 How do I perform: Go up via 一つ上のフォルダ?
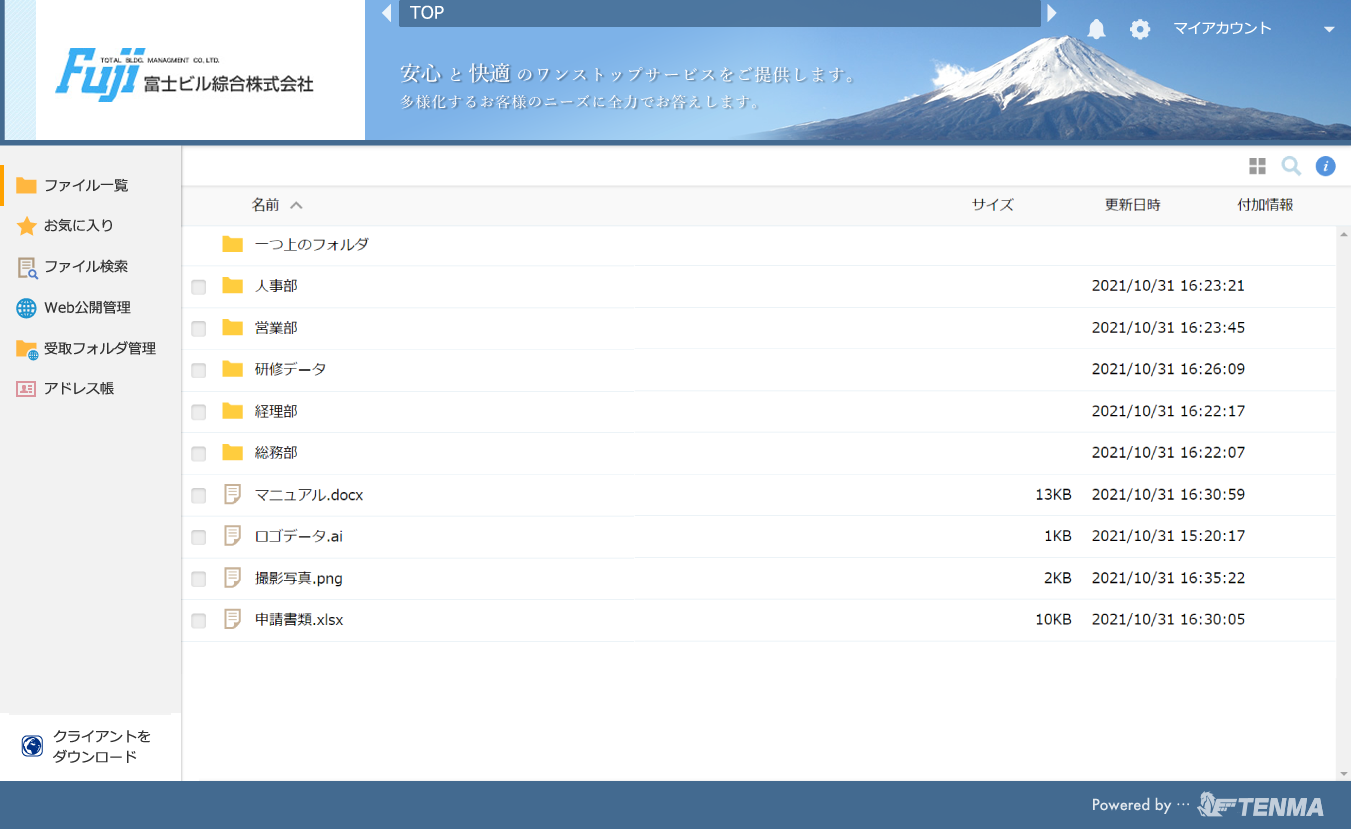click(x=311, y=245)
